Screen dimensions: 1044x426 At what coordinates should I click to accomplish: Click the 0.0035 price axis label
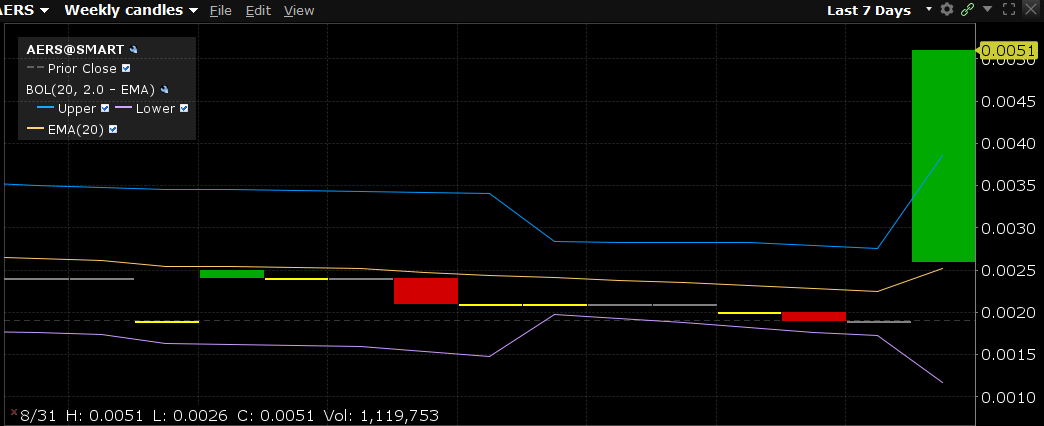pos(1009,186)
